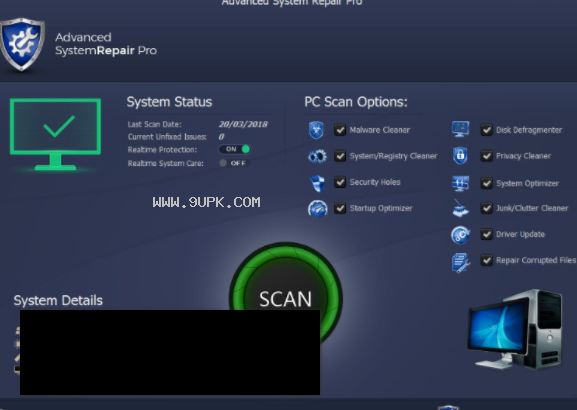Screen dimensions: 577x410
Task: Click the Disk Defragmenter label
Action: coord(529,130)
